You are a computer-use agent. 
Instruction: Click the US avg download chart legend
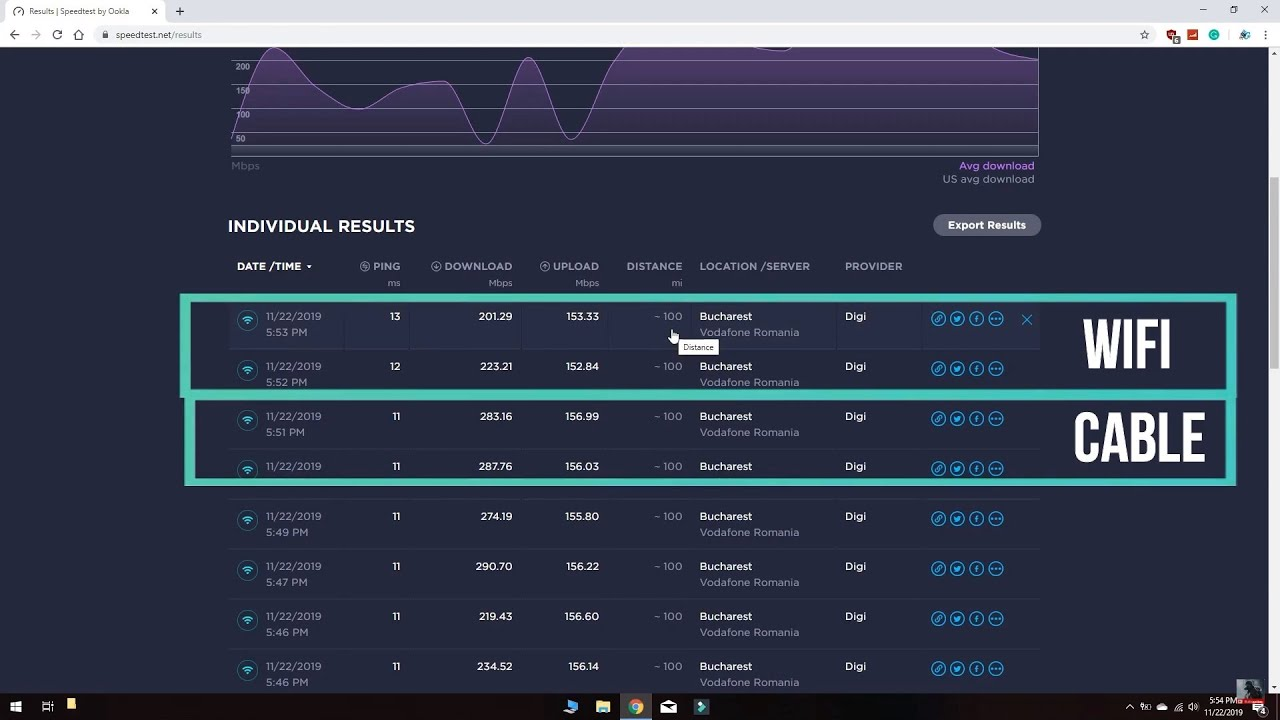988,179
